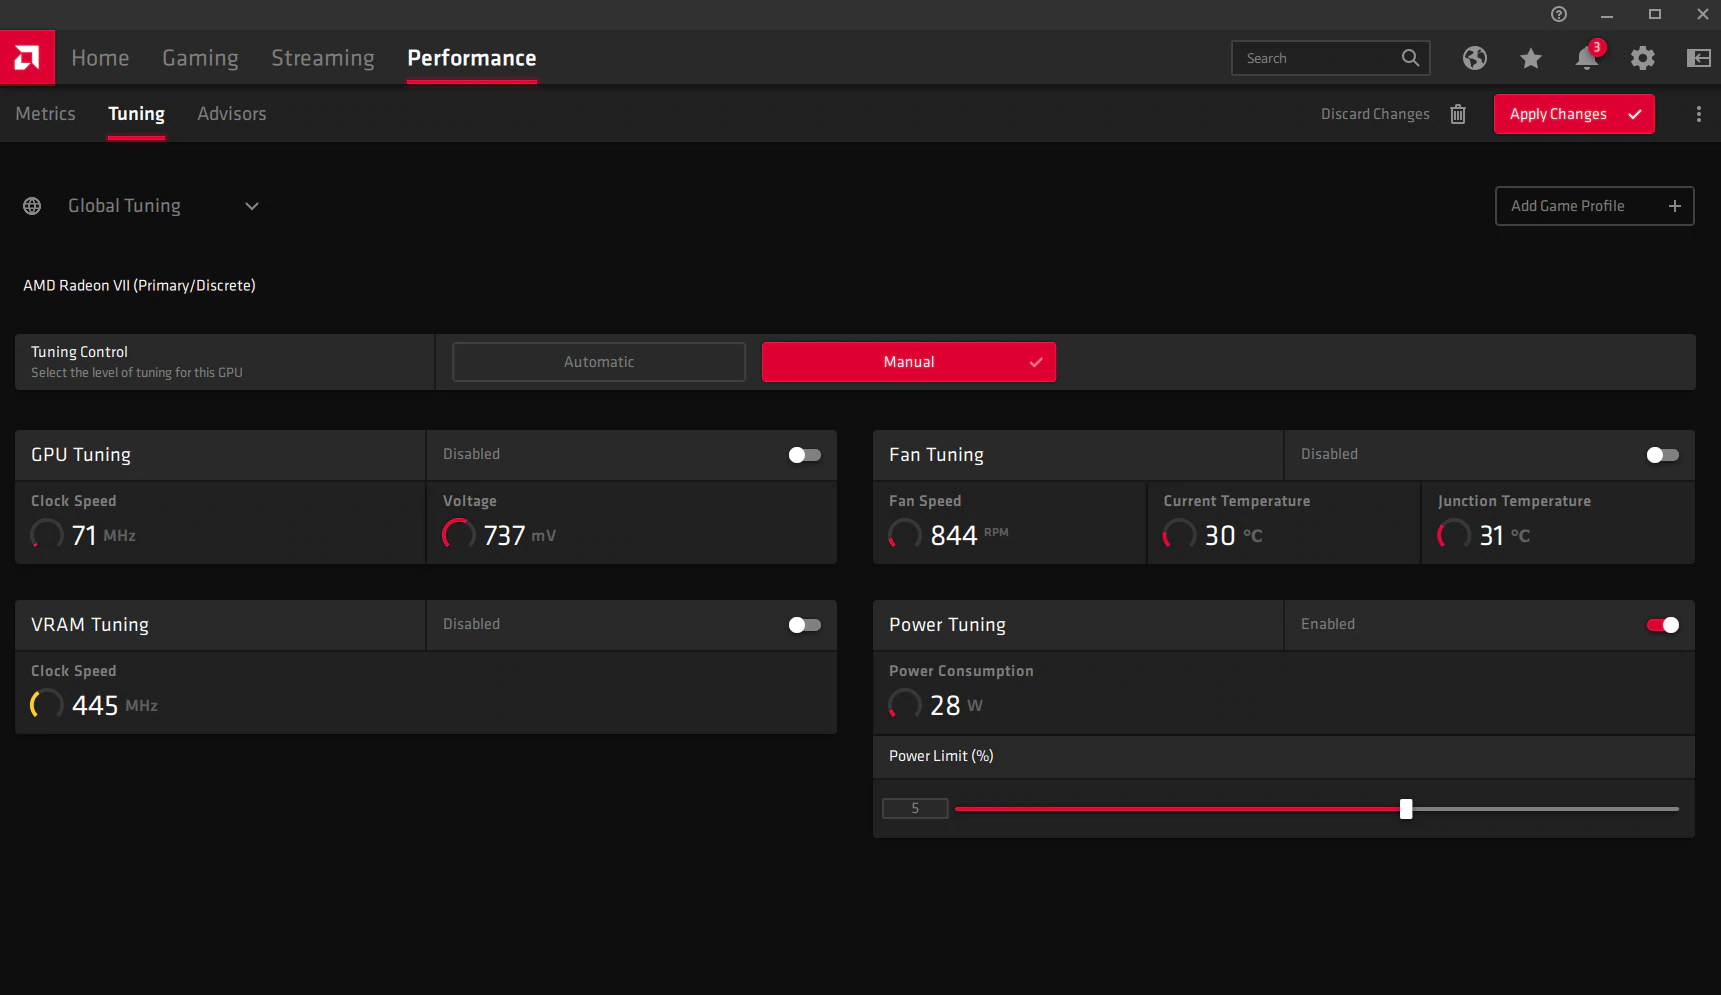Click the discard changes trash icon

click(1458, 114)
